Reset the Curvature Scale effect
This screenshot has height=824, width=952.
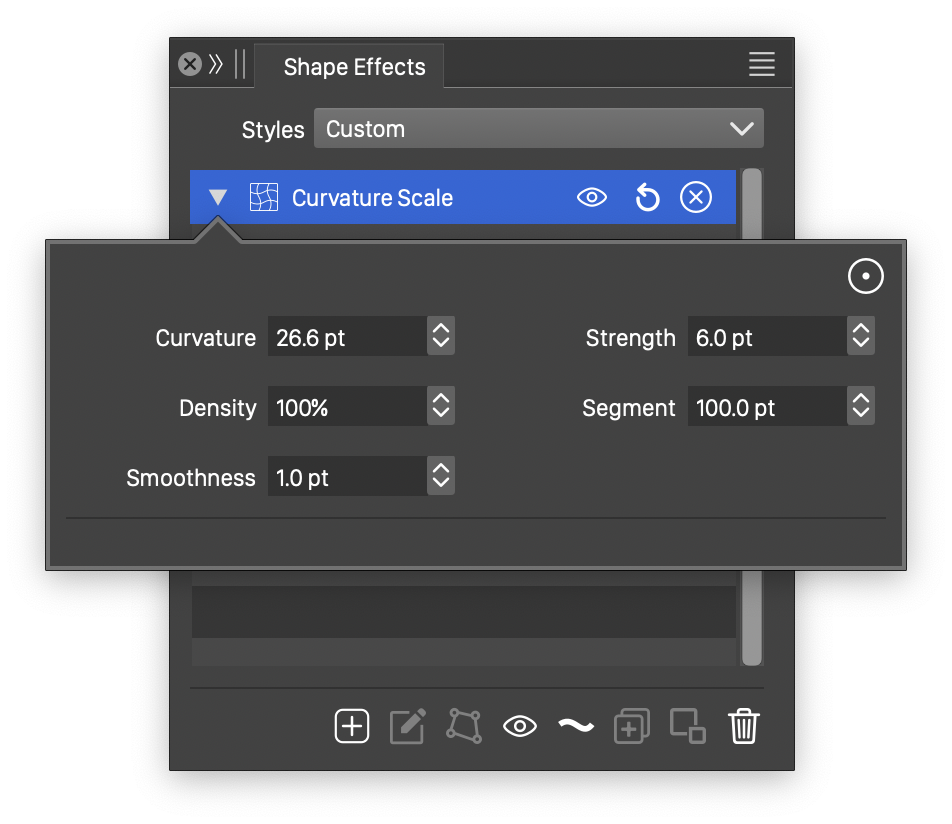647,198
